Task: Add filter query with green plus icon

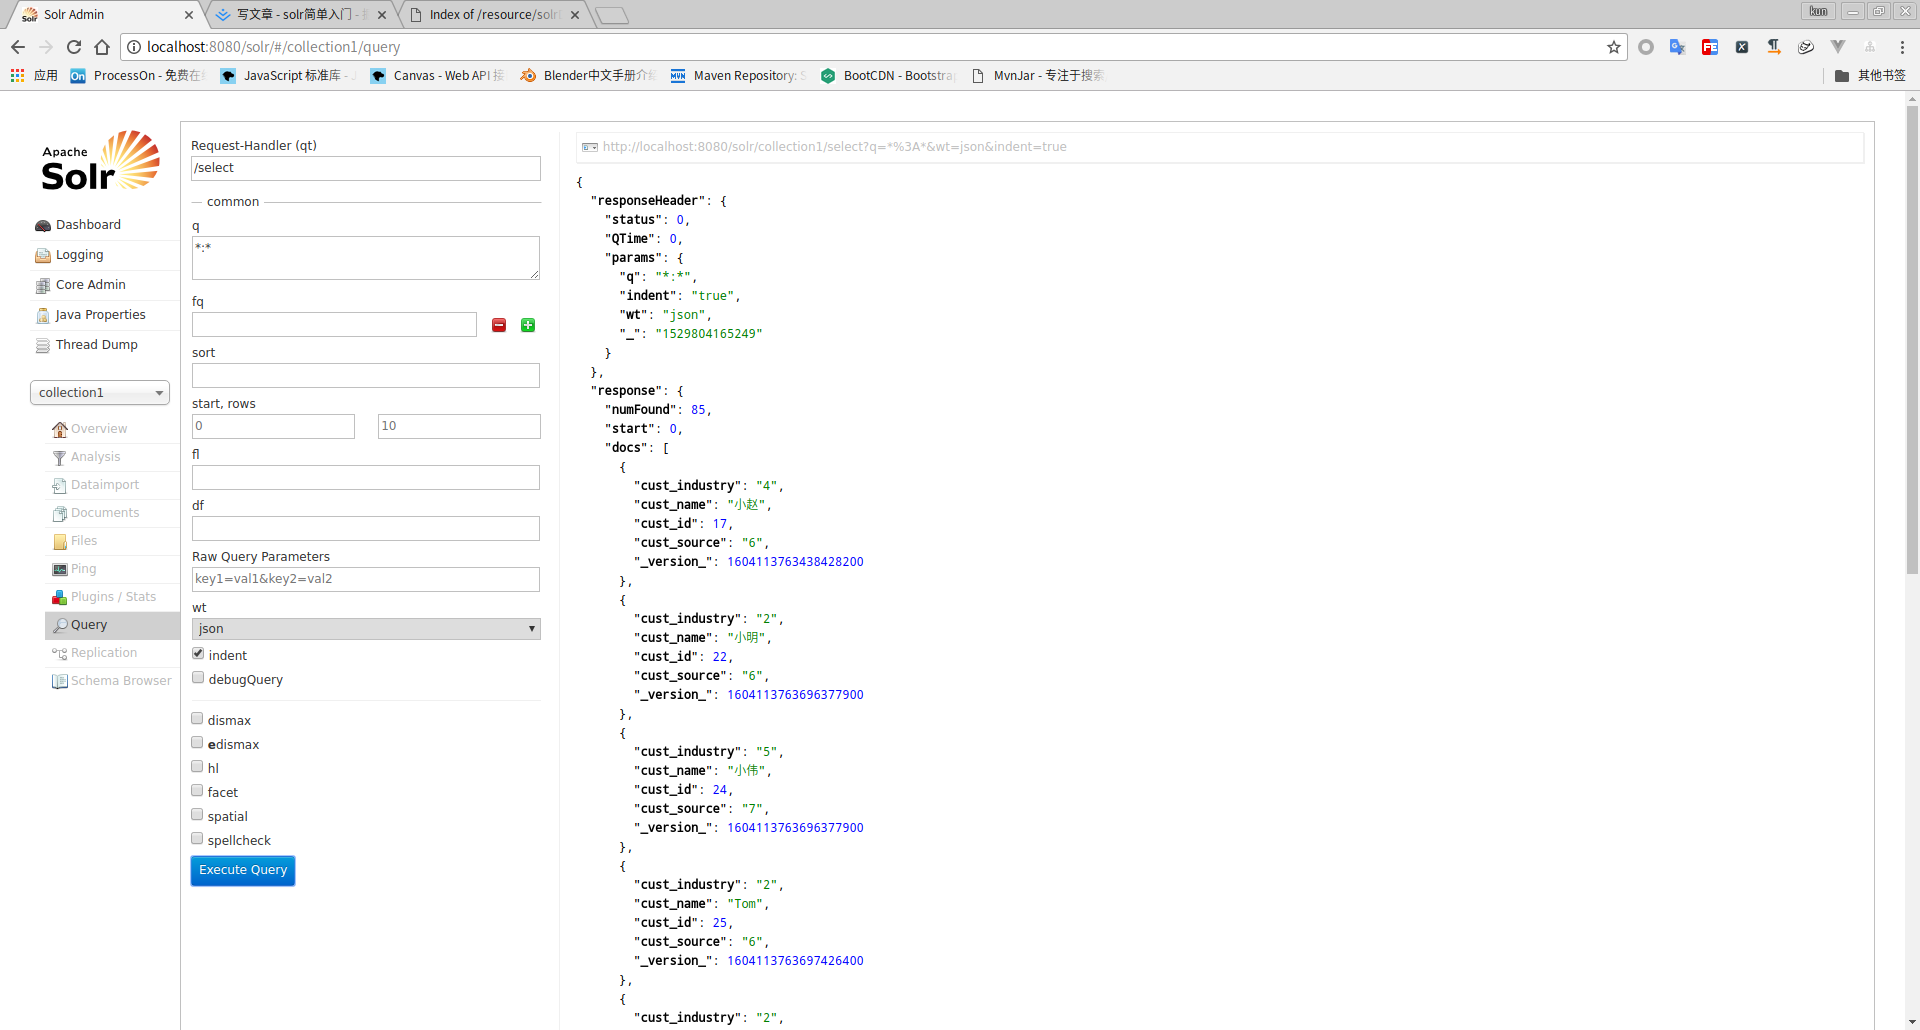Action: click(x=528, y=325)
